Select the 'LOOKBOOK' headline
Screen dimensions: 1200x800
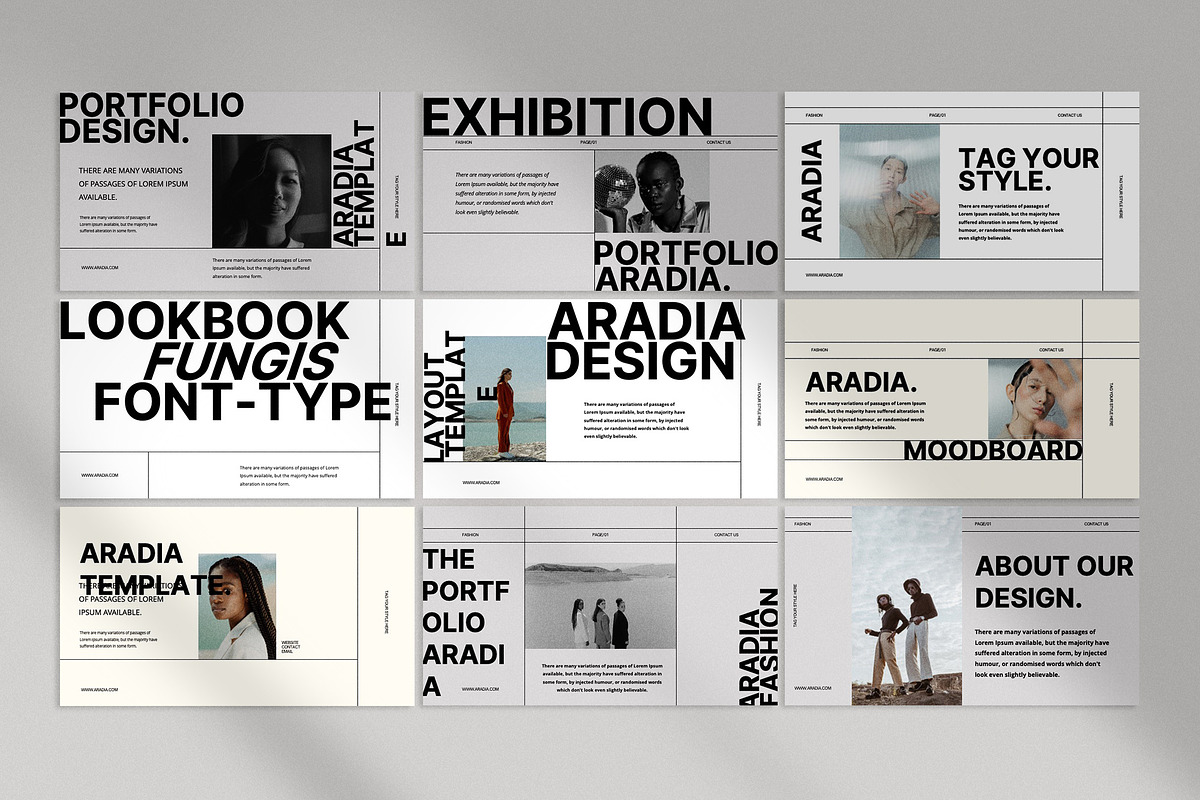point(205,321)
